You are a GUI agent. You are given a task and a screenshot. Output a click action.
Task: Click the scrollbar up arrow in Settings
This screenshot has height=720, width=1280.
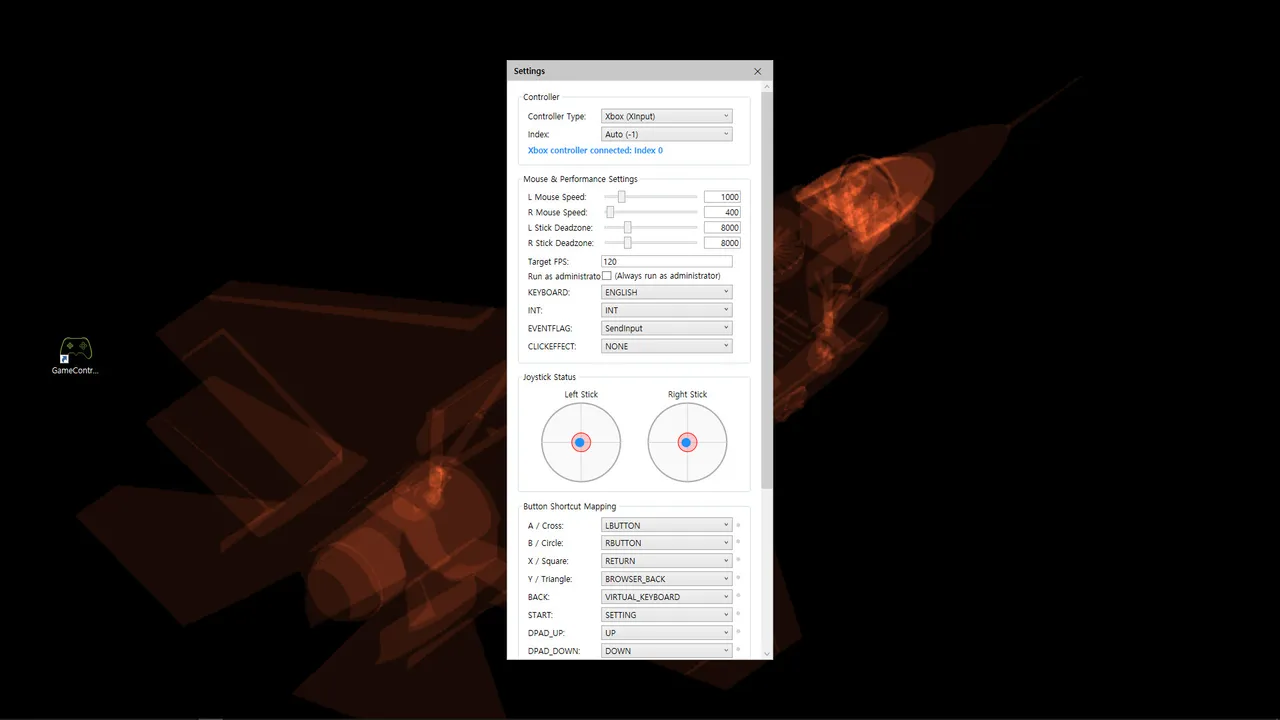(767, 88)
